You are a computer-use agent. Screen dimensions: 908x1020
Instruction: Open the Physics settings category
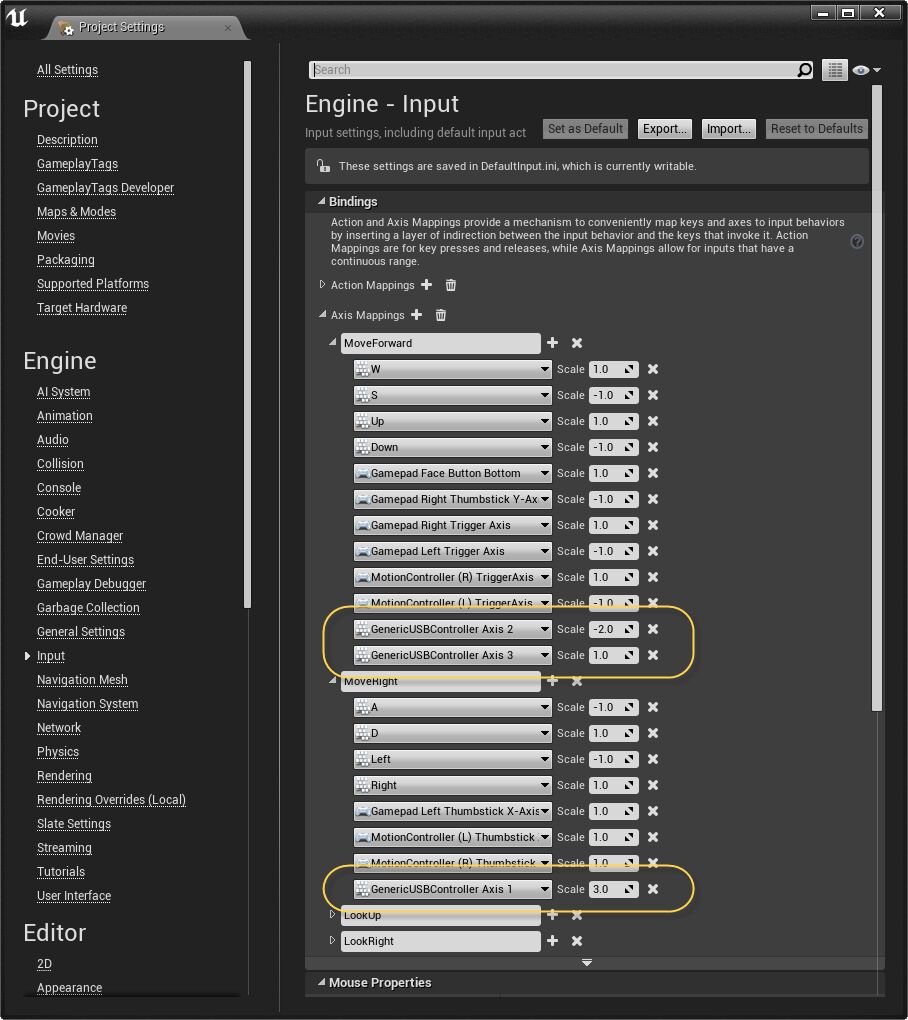pyautogui.click(x=58, y=752)
